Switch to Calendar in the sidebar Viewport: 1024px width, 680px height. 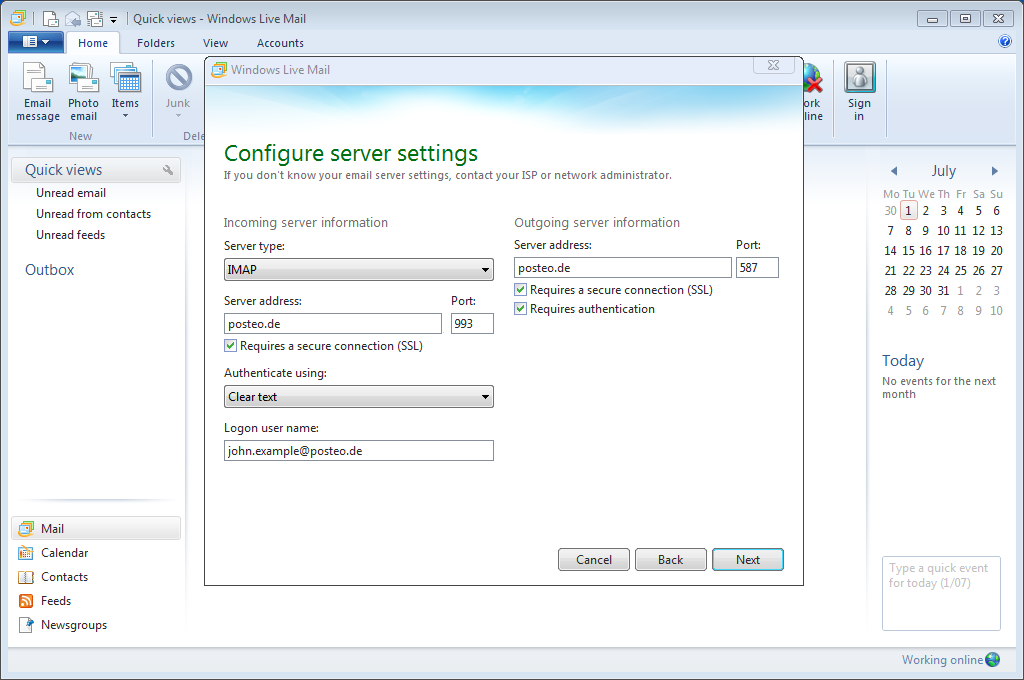tap(62, 552)
